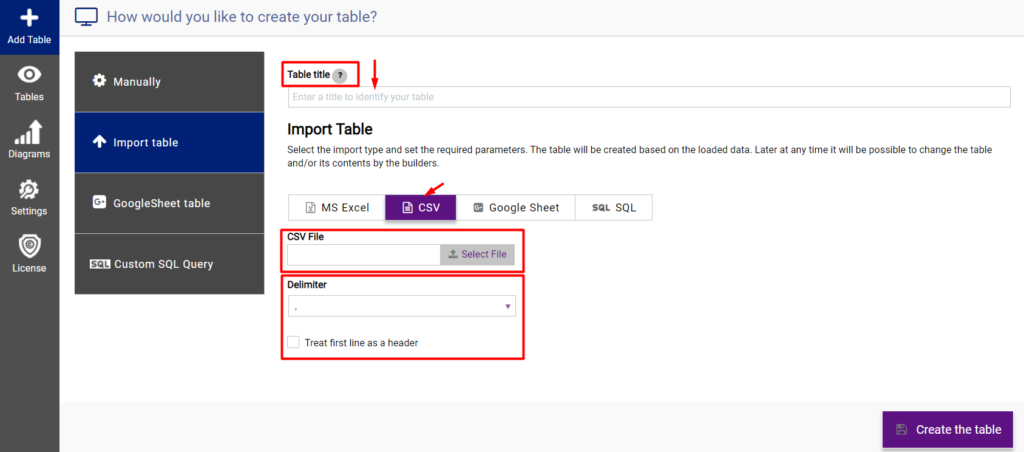Click the gear icon beside Manually
Screen dimensions: 1024x452
[99, 81]
